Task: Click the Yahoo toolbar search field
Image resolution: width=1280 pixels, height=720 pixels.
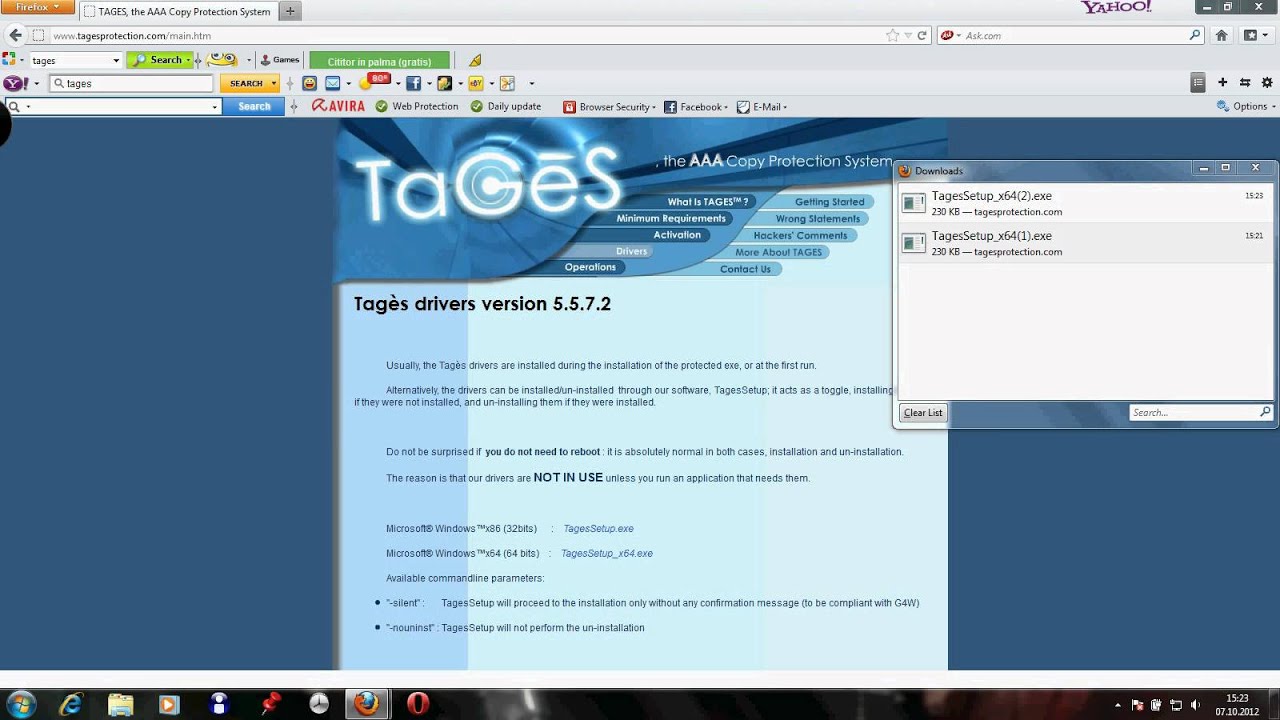Action: point(132,83)
